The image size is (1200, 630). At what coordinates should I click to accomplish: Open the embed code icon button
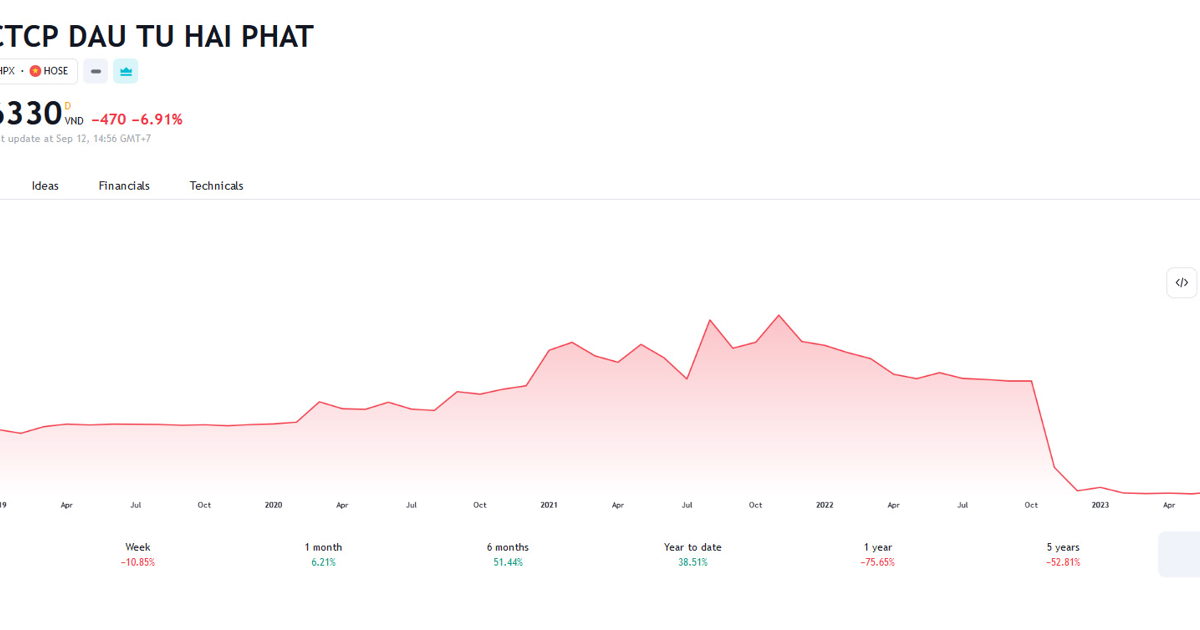[x=1181, y=283]
